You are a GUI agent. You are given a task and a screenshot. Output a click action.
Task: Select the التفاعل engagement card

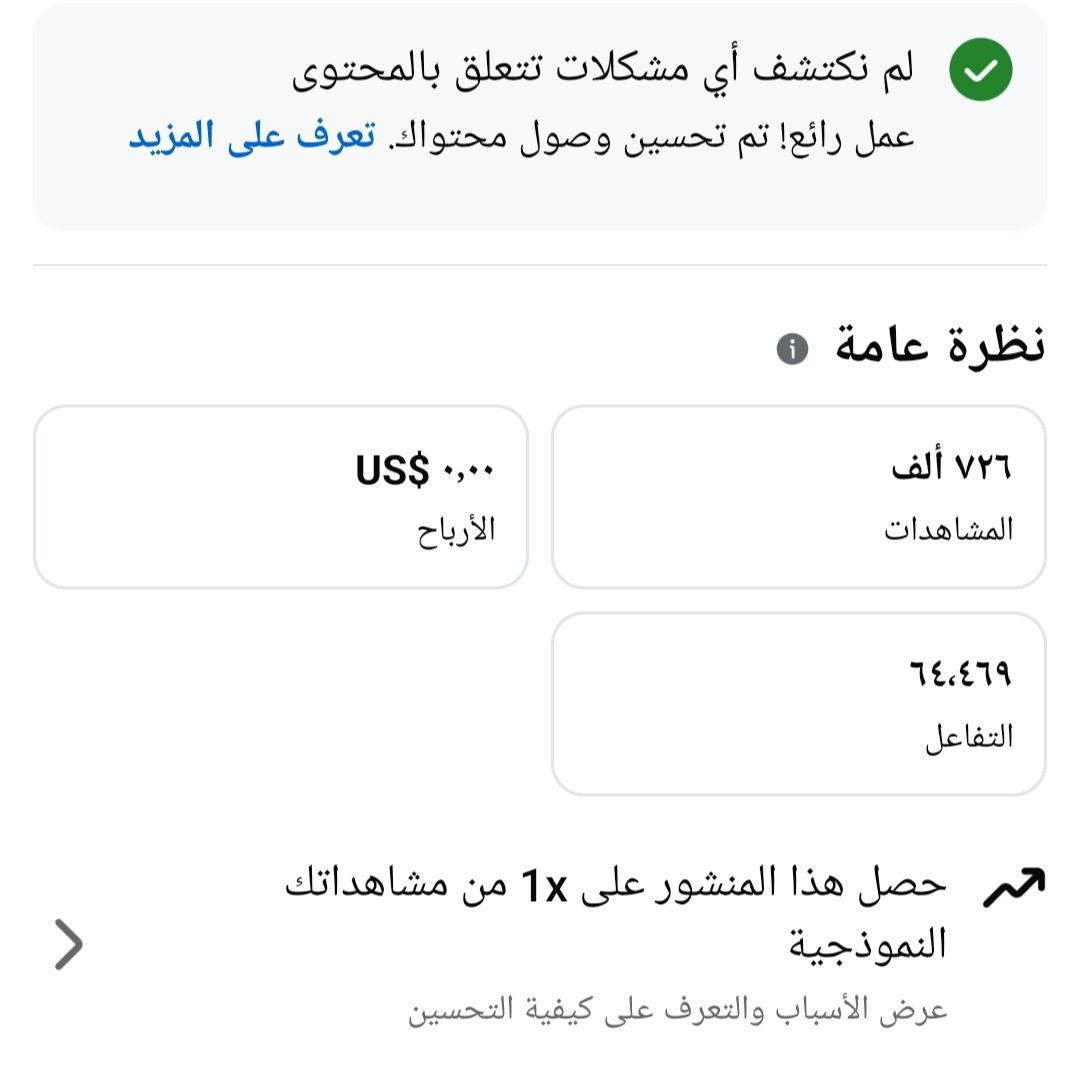[798, 704]
